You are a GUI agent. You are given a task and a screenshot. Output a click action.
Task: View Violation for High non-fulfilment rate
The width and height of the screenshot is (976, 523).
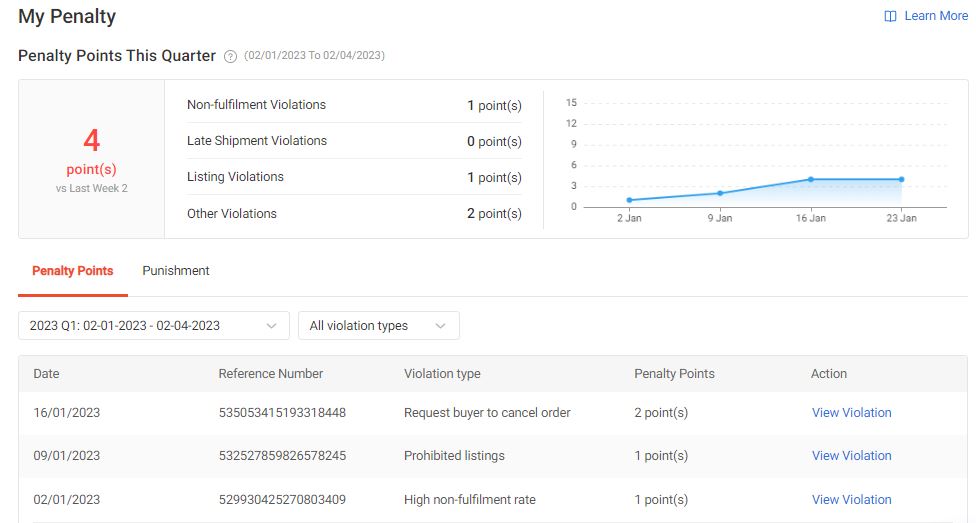pyautogui.click(x=852, y=499)
